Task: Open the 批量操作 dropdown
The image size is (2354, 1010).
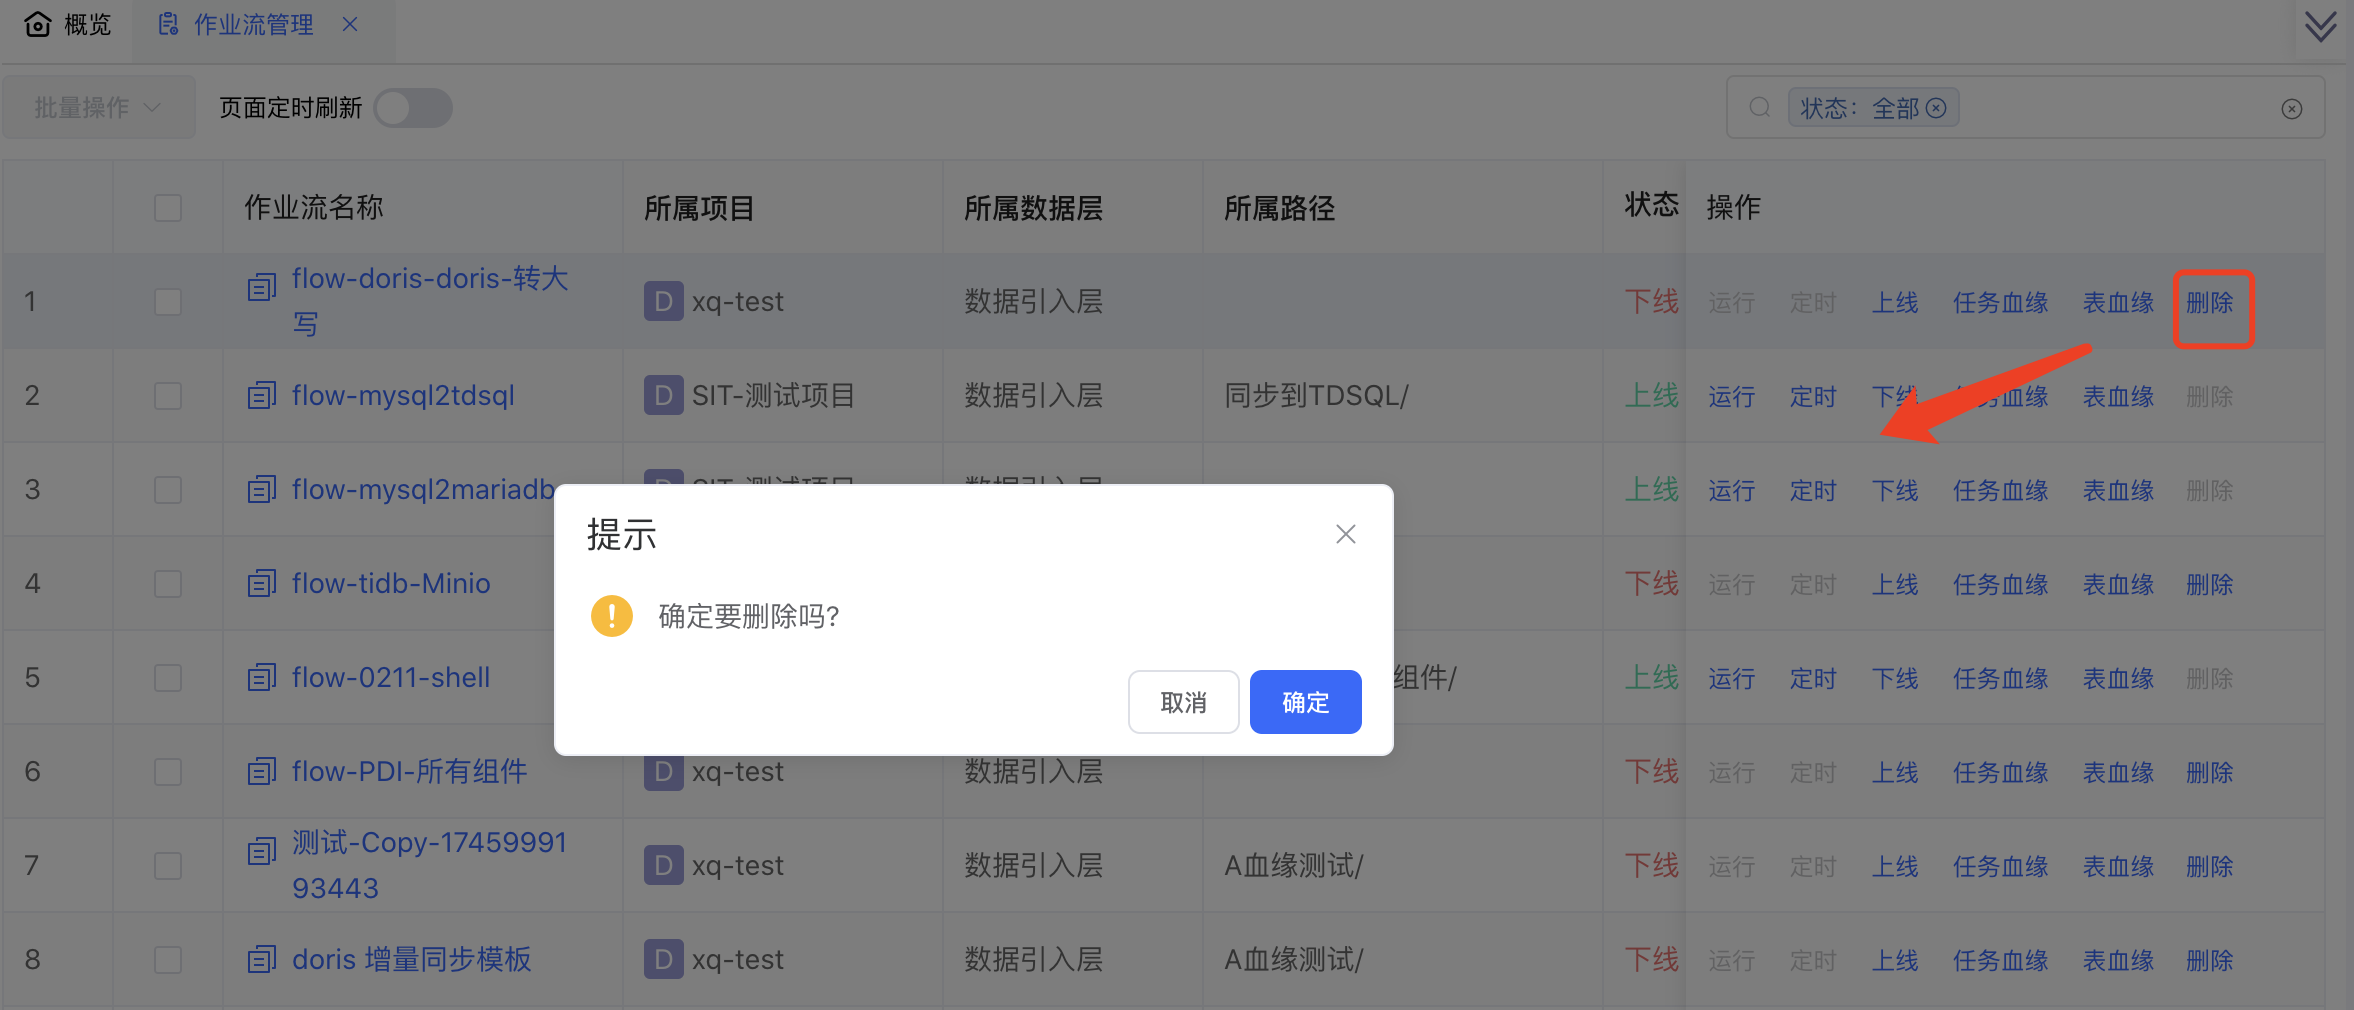Action: (x=98, y=107)
